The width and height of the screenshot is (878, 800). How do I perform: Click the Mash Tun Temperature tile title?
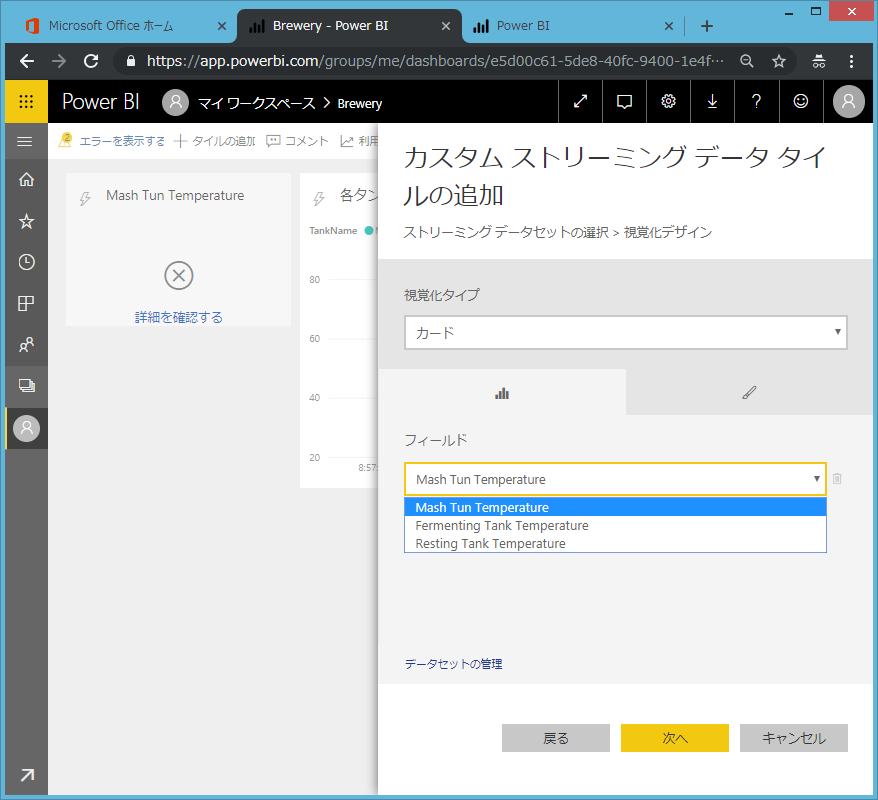coord(175,195)
